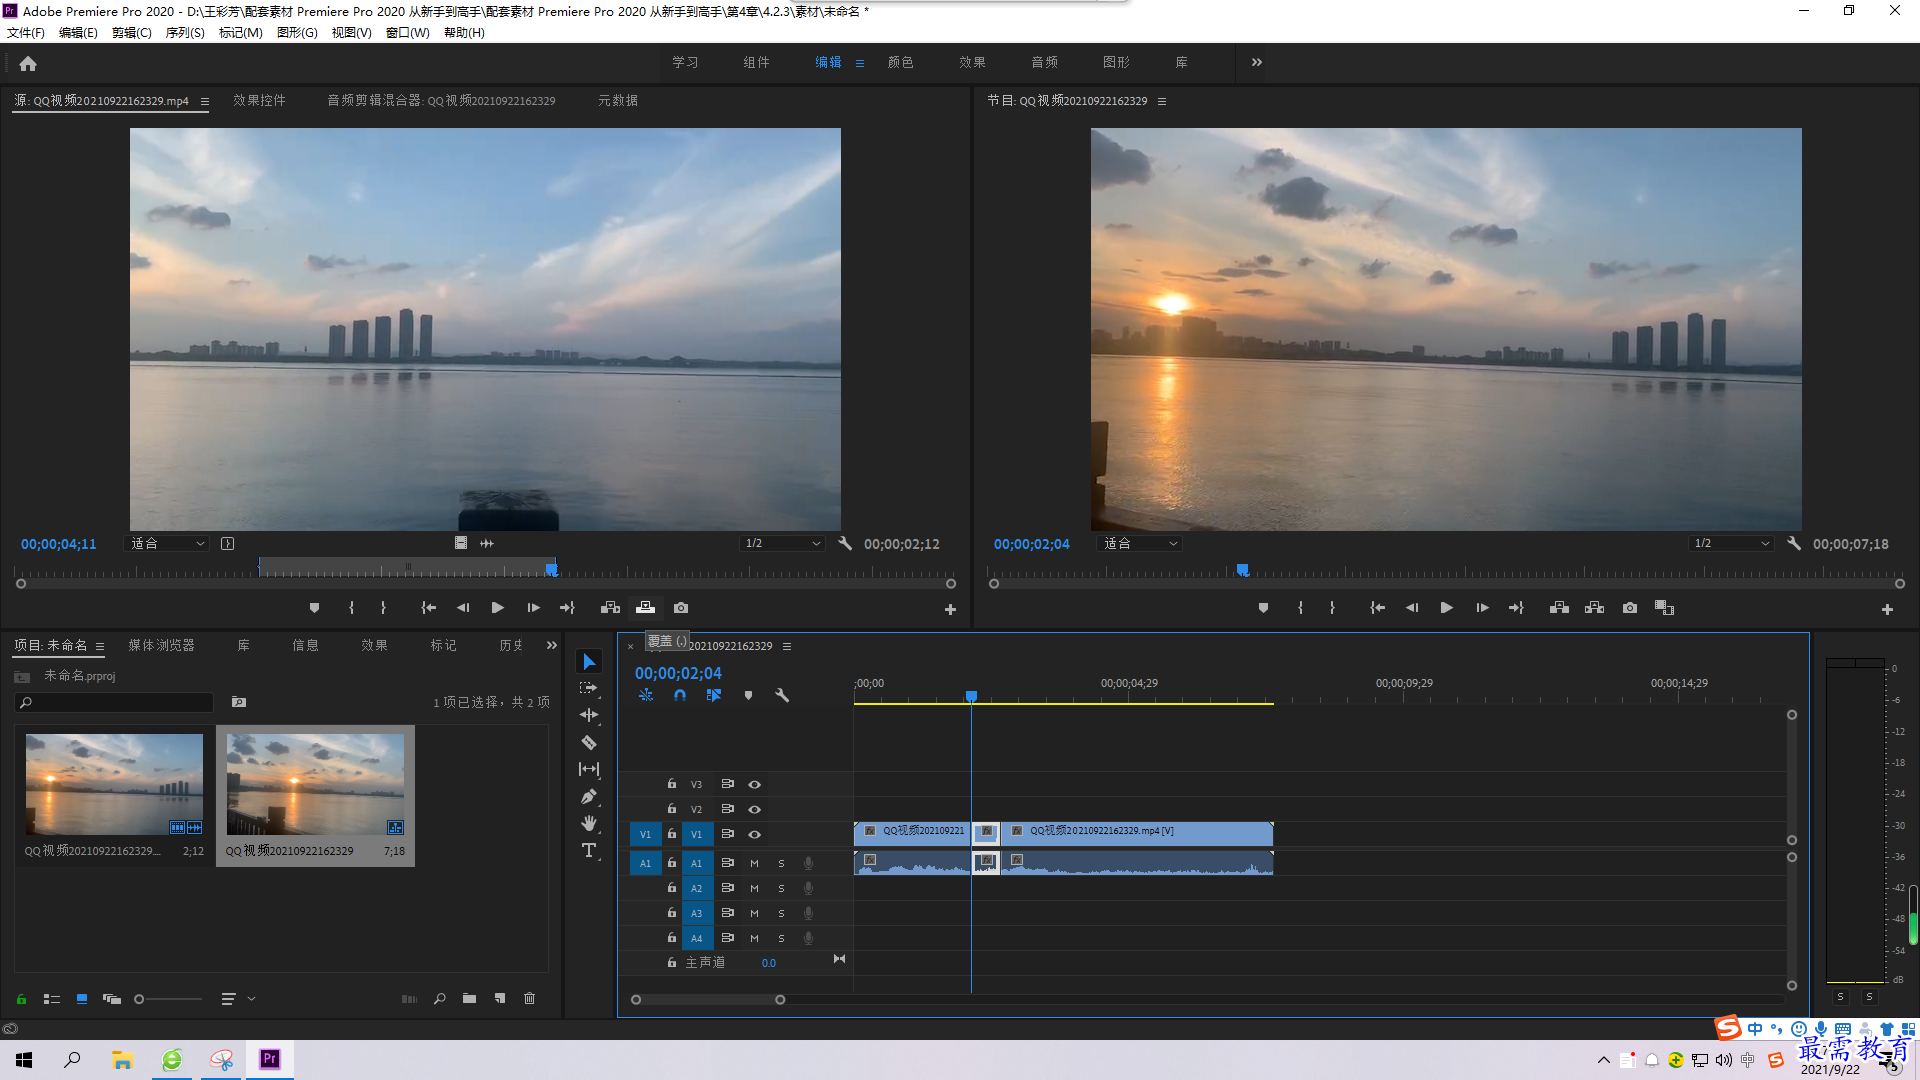
Task: Toggle V2 track output eye
Action: click(755, 809)
